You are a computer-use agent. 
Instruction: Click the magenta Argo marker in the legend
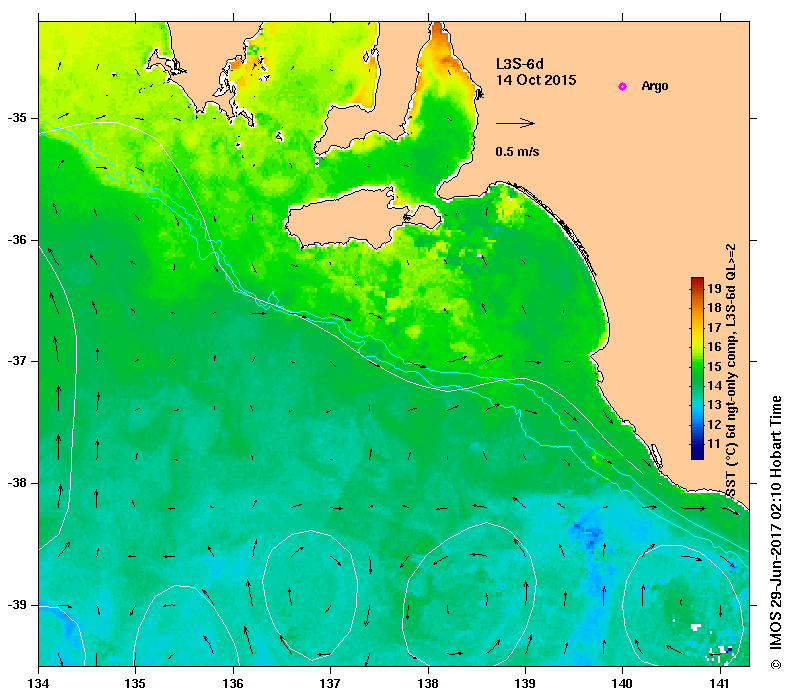(623, 86)
